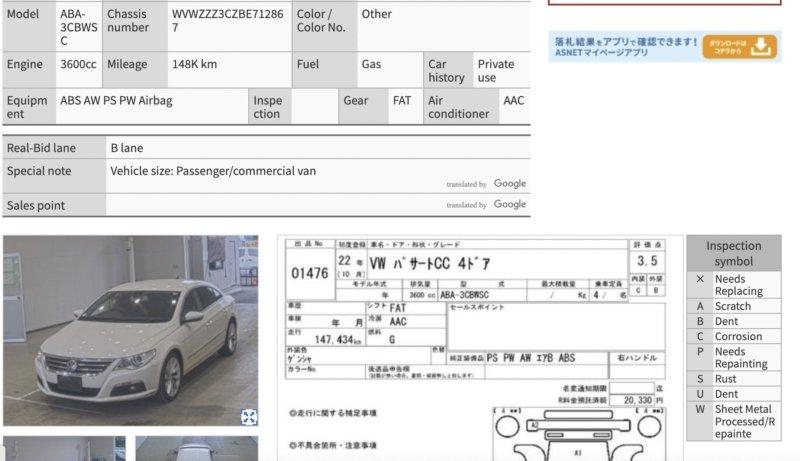This screenshot has height=461, width=800.
Task: Open the main white Volkswagen photo
Action: 130,330
